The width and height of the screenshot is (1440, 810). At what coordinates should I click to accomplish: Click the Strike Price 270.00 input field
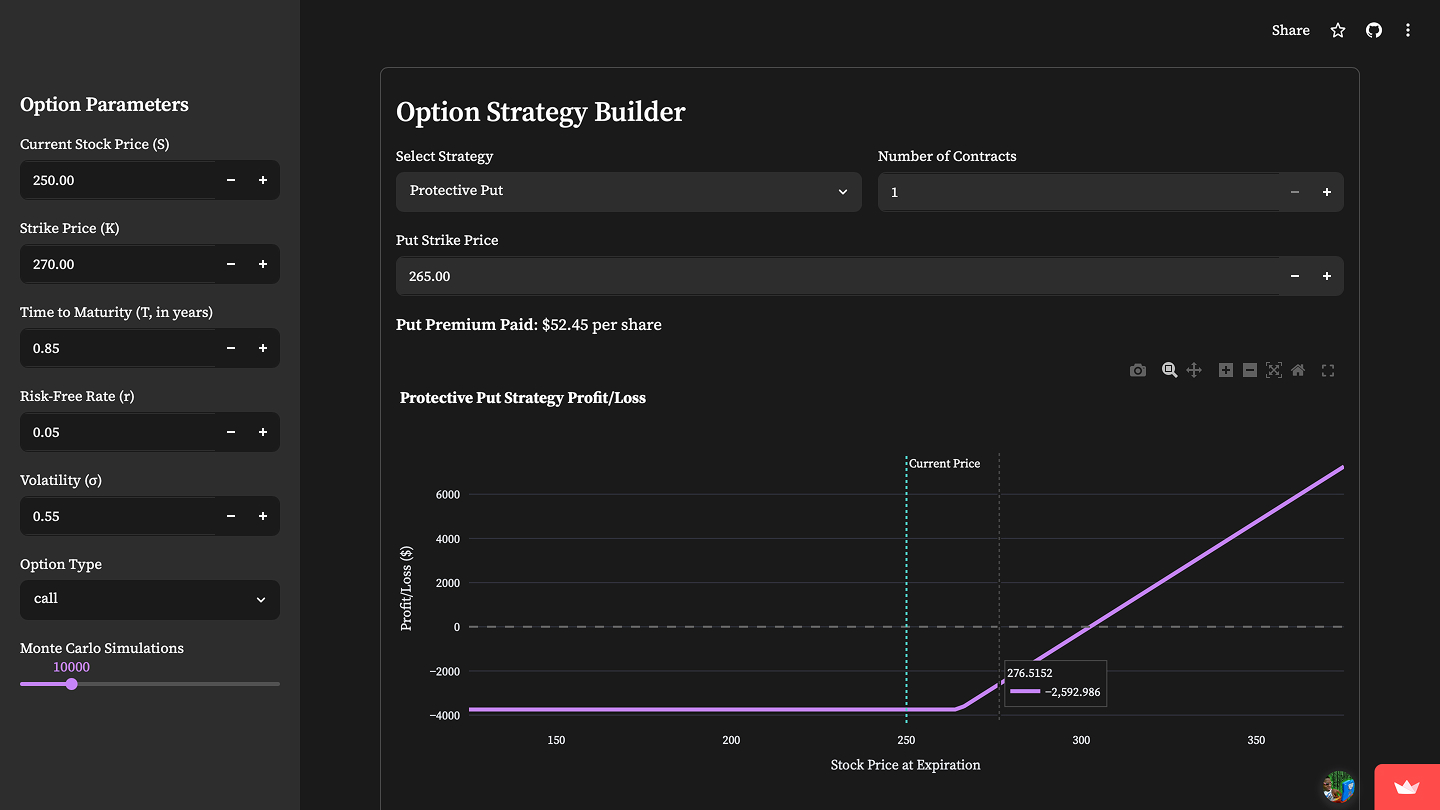(x=118, y=264)
